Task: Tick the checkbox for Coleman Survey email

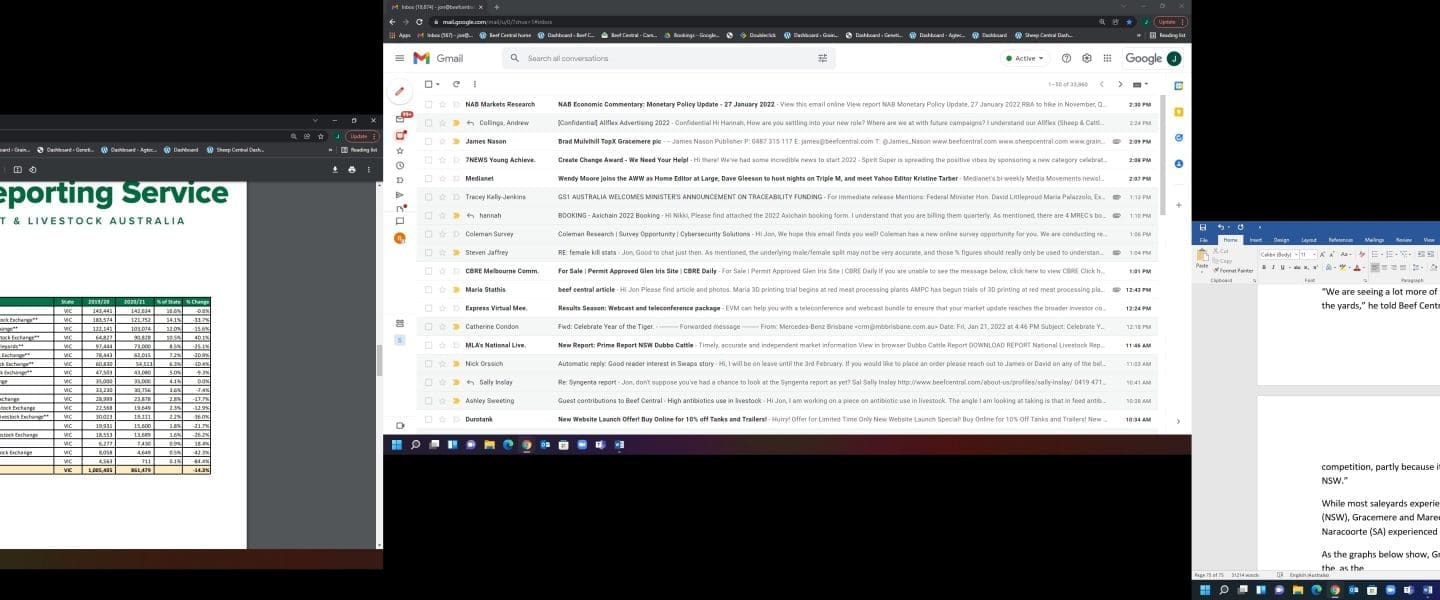Action: (429, 234)
